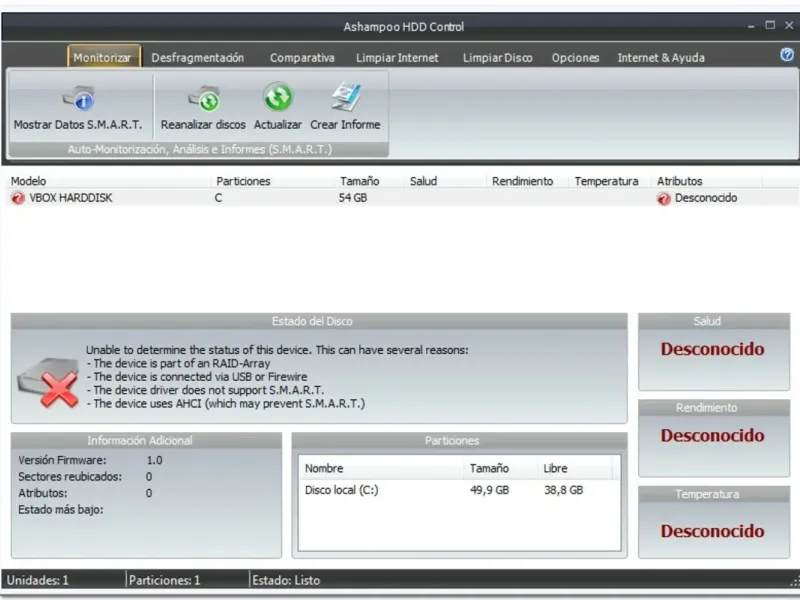Click the disk with red X icon
This screenshot has height=600, width=800.
[x=47, y=382]
